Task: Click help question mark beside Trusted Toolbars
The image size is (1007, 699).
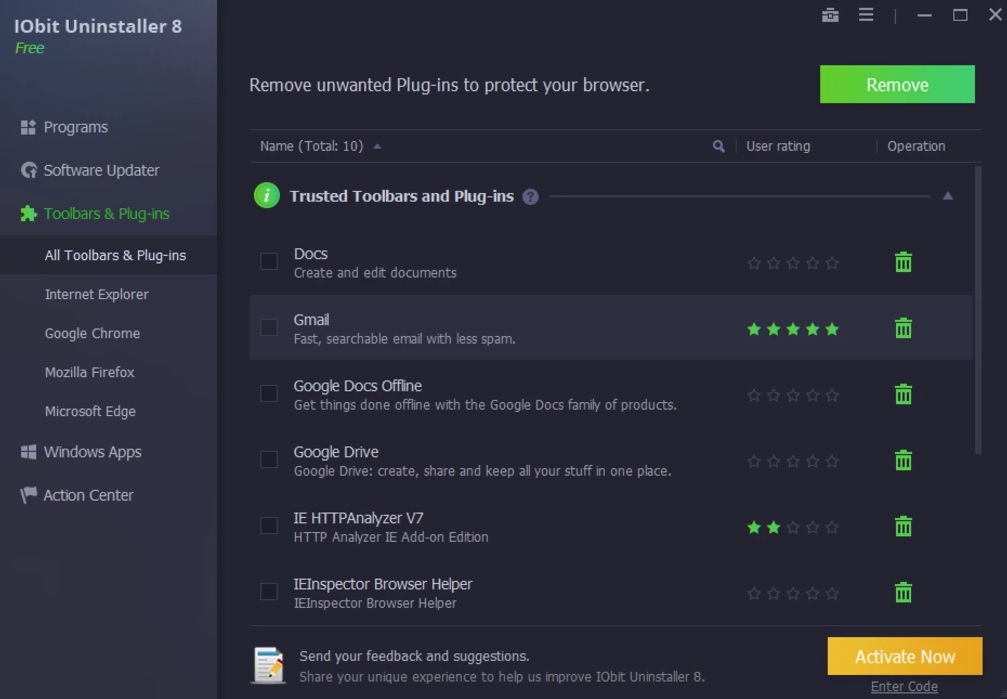Action: point(530,197)
